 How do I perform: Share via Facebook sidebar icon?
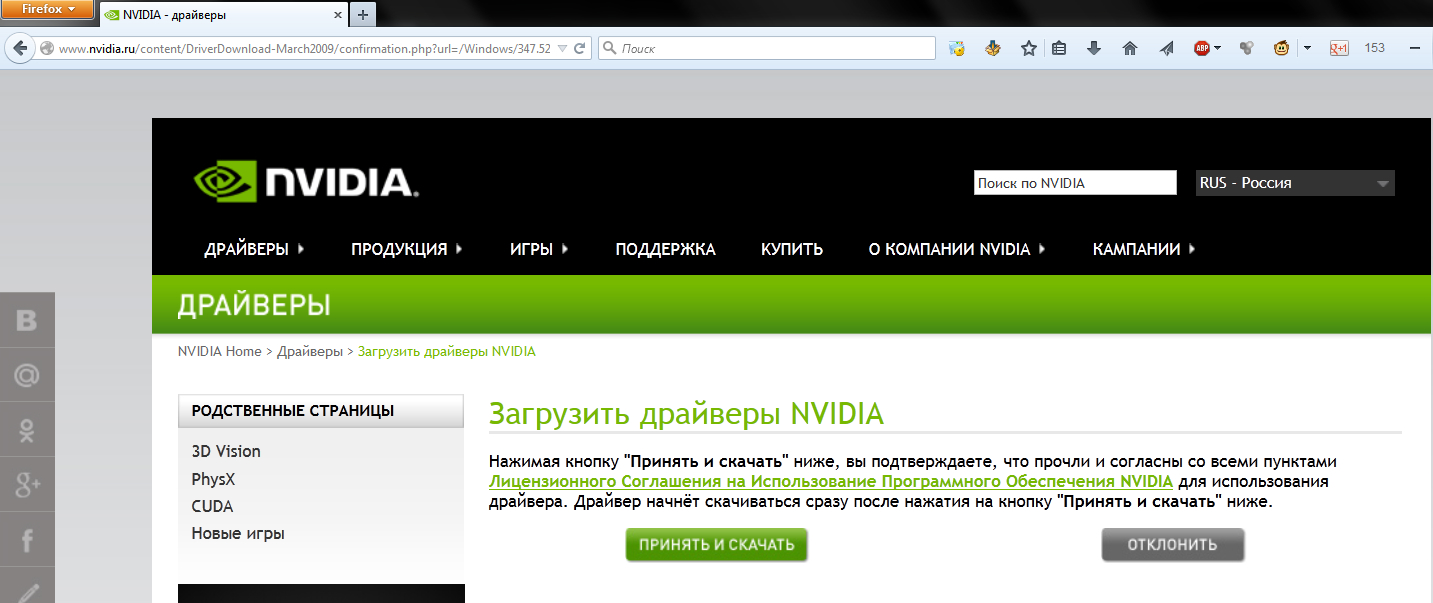pos(27,541)
